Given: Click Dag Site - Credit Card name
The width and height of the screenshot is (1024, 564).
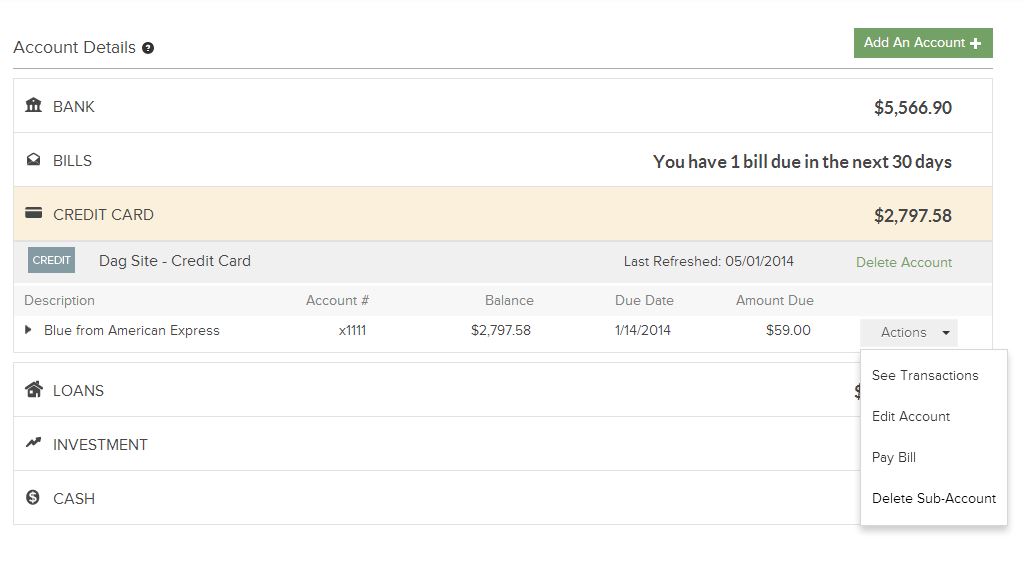Looking at the screenshot, I should pyautogui.click(x=174, y=261).
